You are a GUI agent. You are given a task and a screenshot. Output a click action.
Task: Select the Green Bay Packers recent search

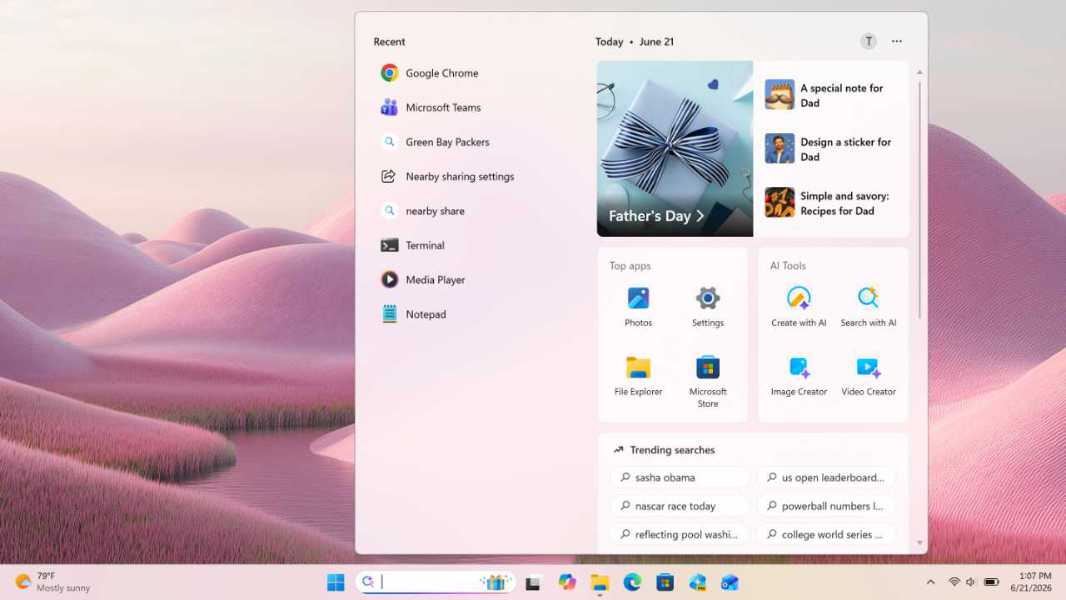pyautogui.click(x=435, y=142)
